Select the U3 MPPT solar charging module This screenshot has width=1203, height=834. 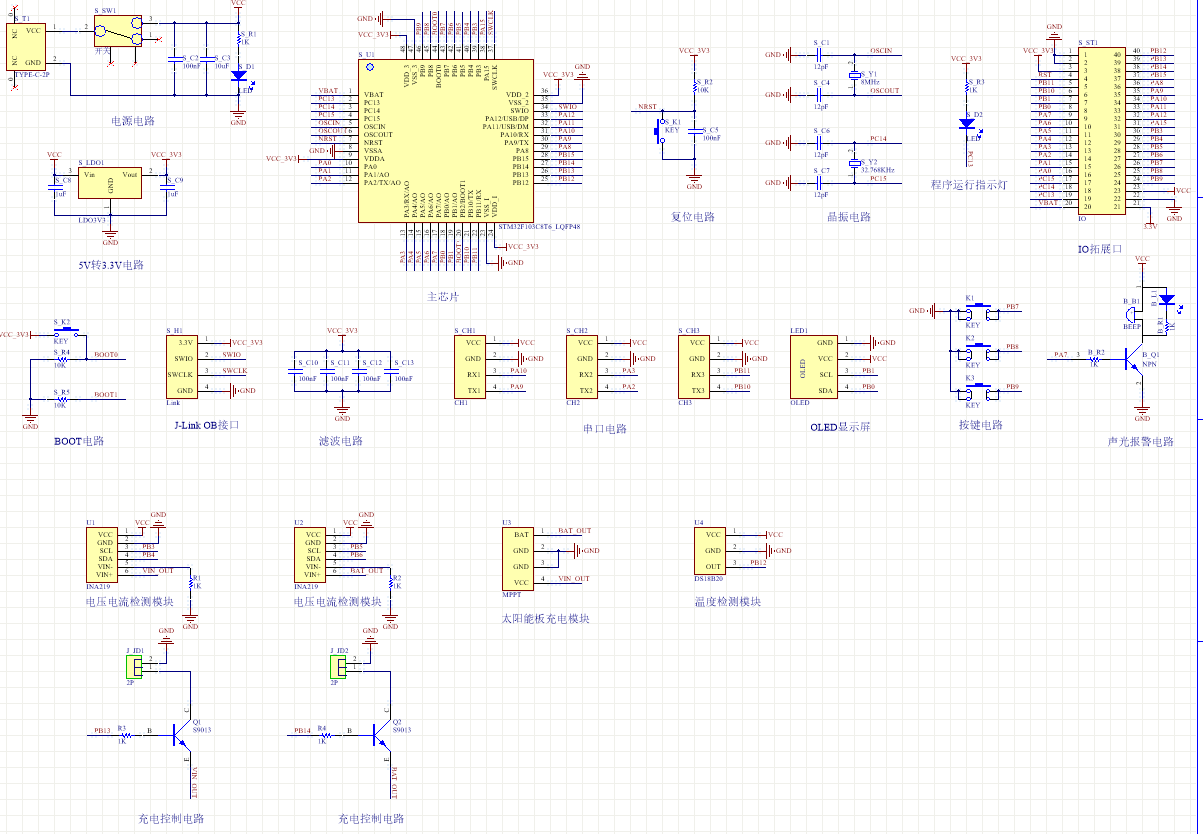pyautogui.click(x=516, y=558)
